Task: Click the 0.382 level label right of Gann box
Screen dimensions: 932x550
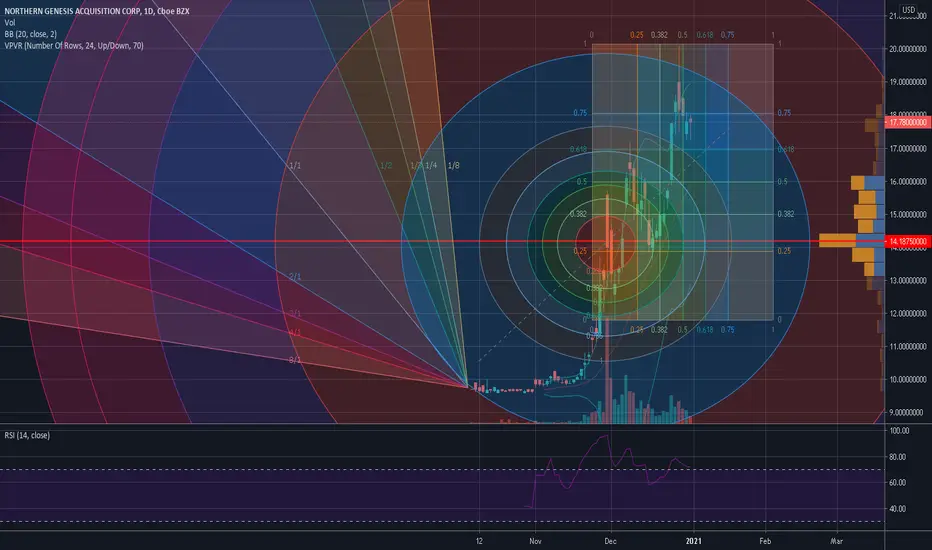Action: pyautogui.click(x=786, y=214)
